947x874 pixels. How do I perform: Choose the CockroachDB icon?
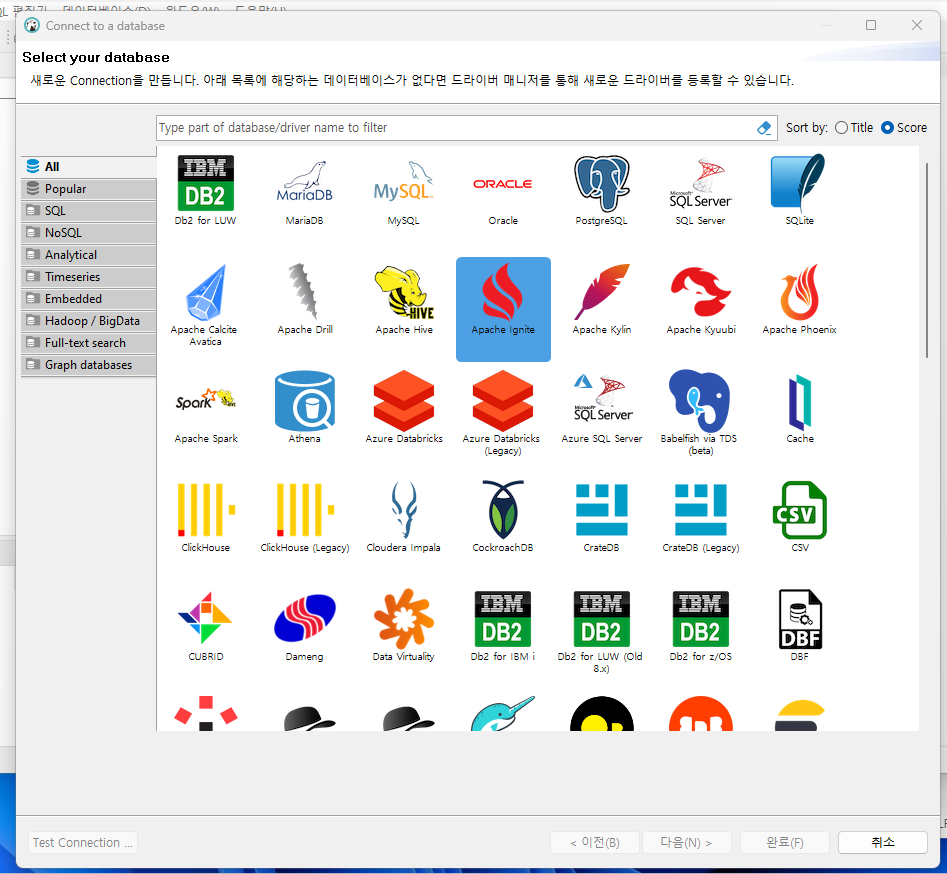tap(502, 510)
